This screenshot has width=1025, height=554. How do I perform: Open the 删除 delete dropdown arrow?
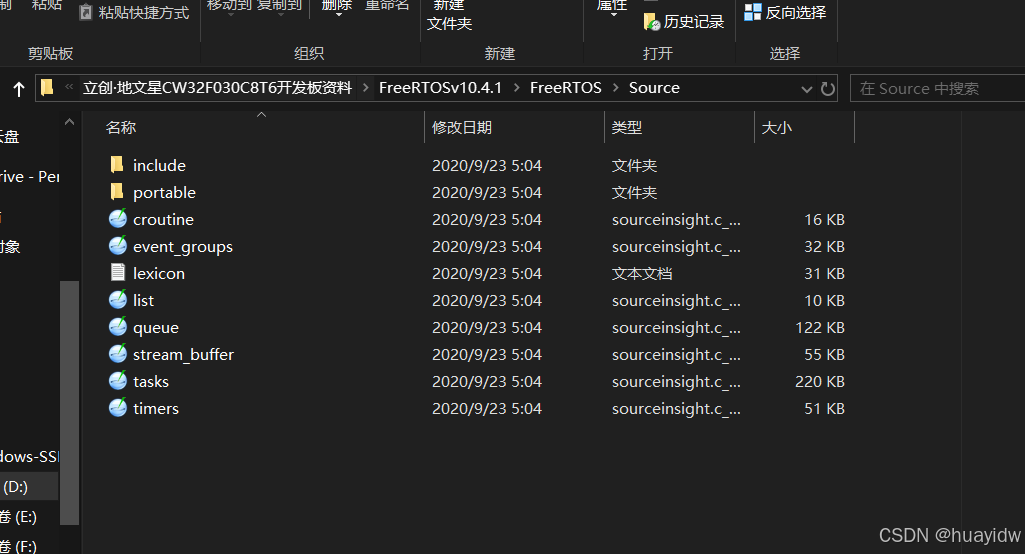coord(338,14)
